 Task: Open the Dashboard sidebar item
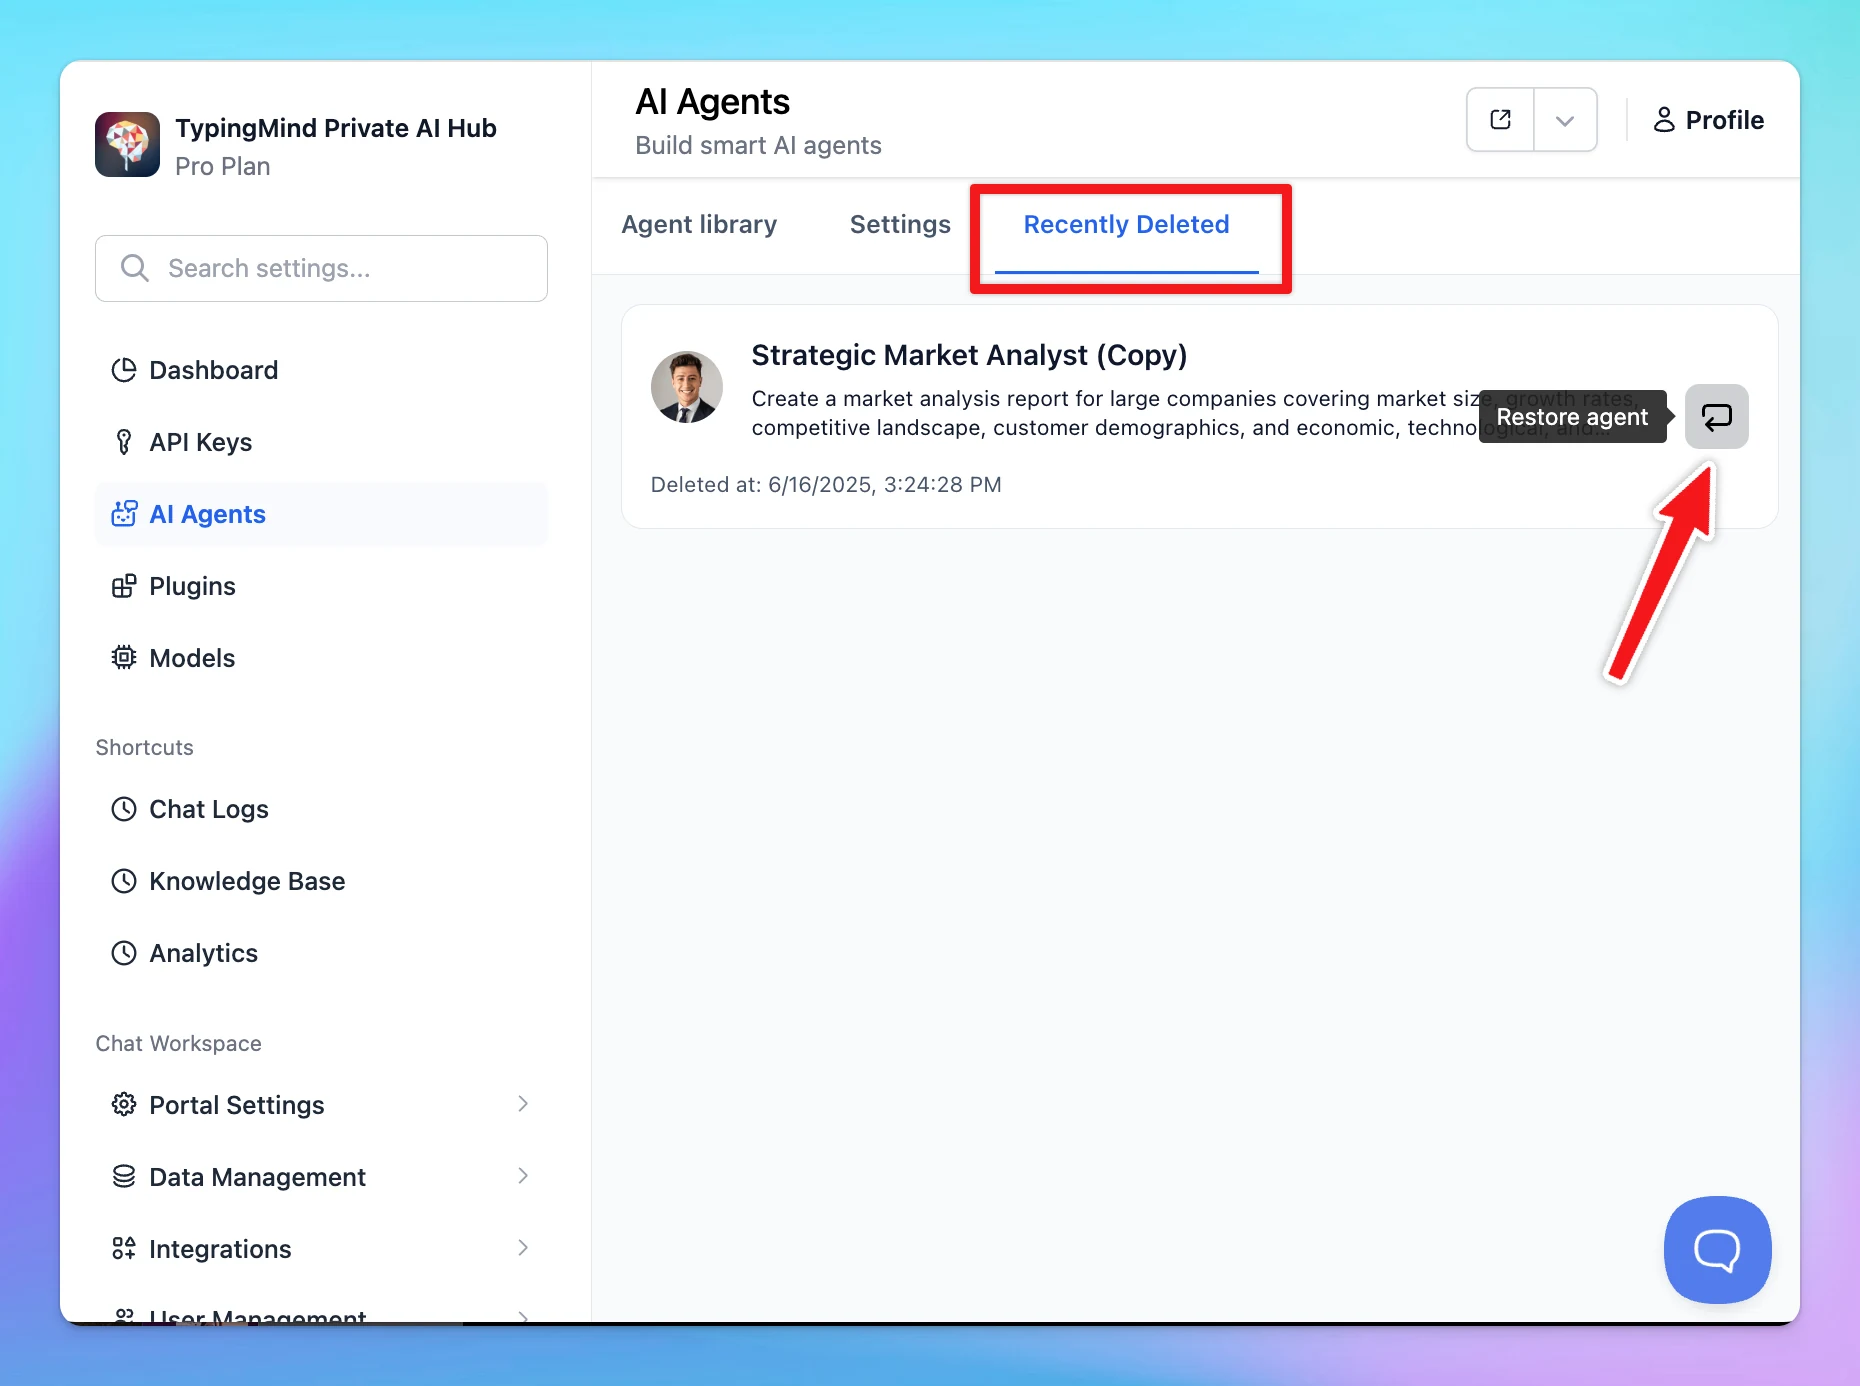click(320, 370)
